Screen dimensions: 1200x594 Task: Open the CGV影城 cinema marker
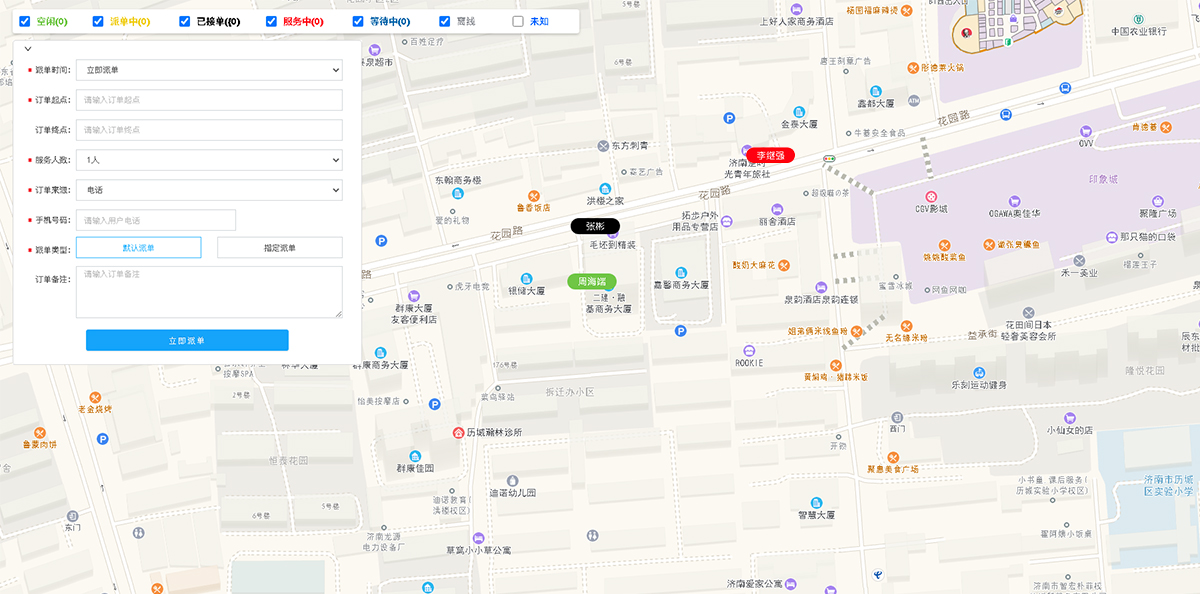[x=931, y=197]
